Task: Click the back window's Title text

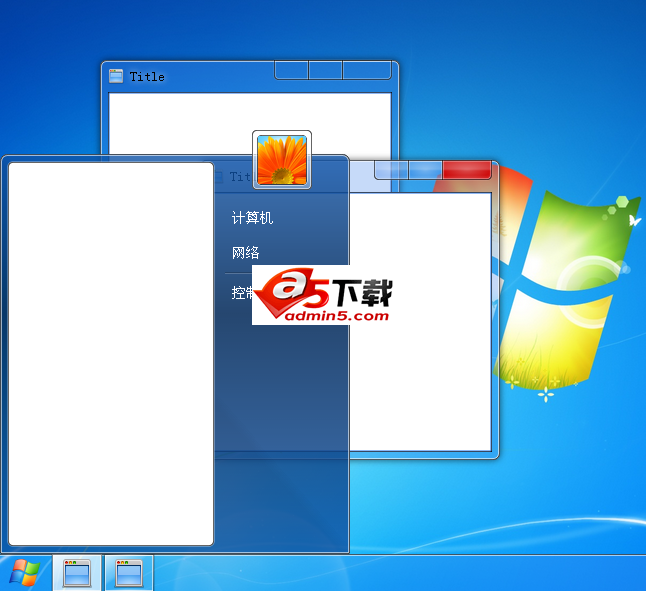Action: point(147,77)
